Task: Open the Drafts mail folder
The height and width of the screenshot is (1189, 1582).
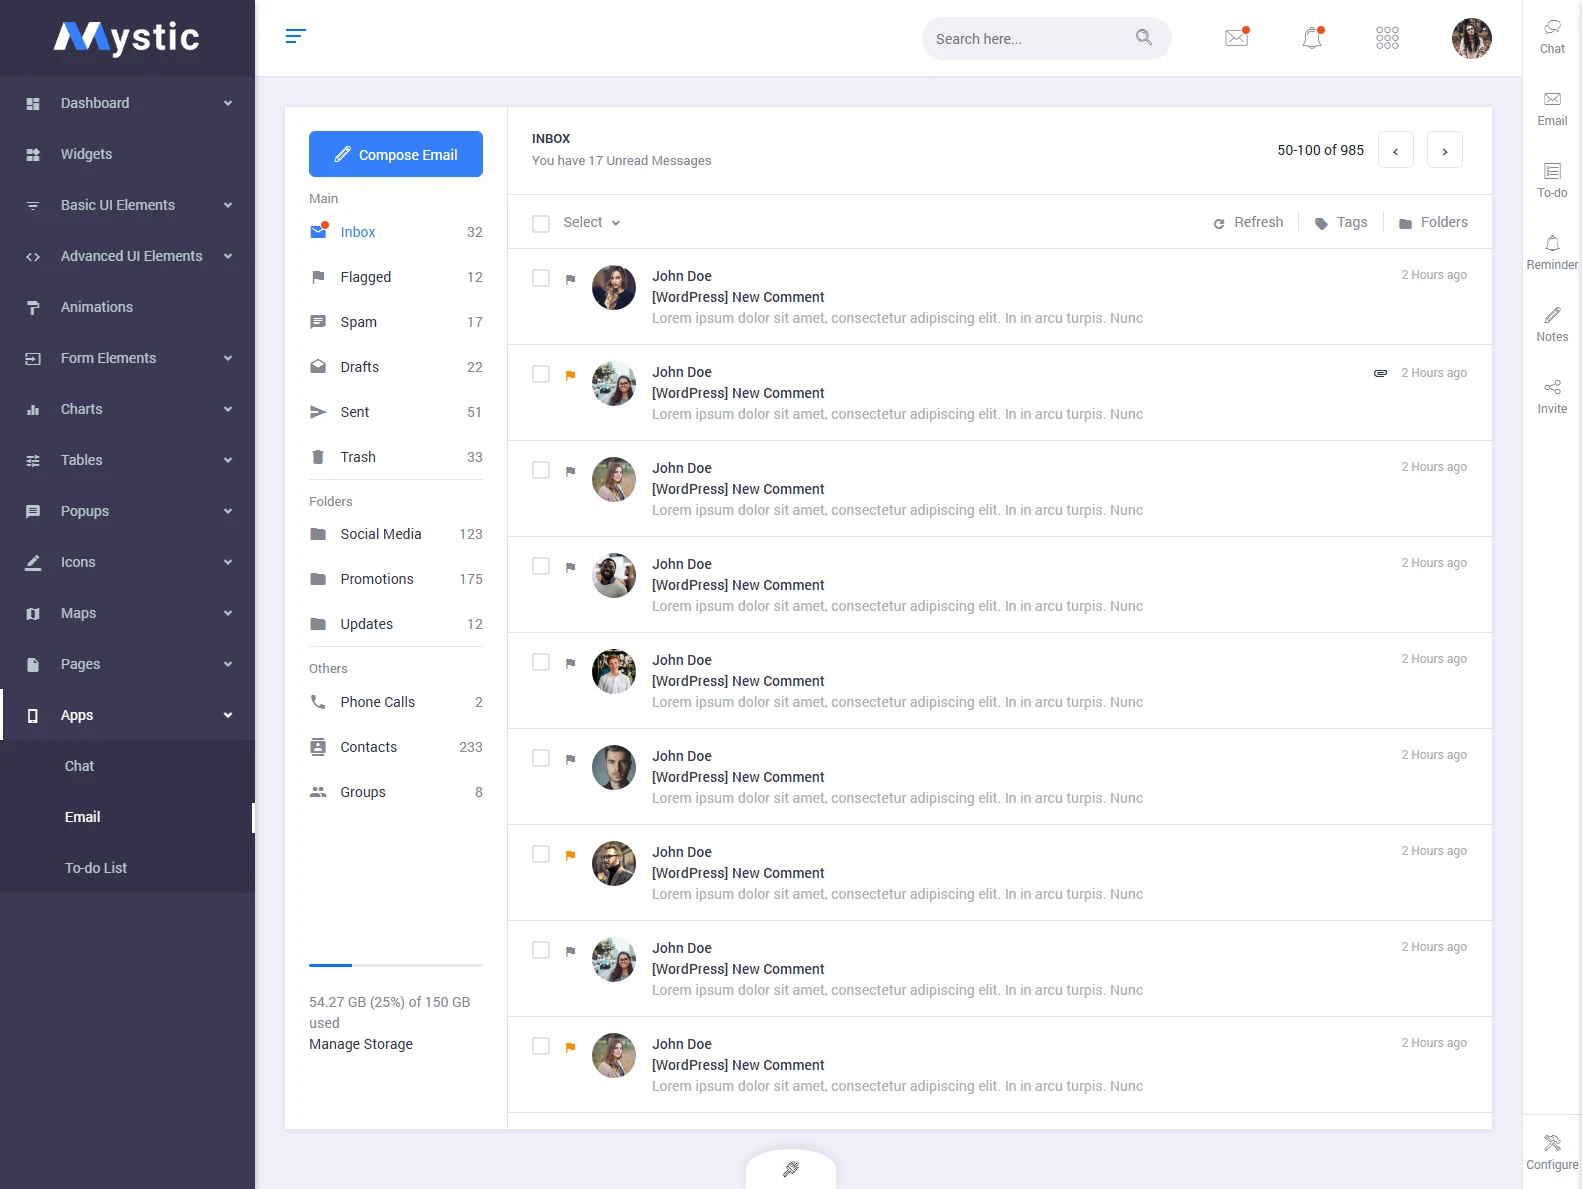Action: point(396,367)
